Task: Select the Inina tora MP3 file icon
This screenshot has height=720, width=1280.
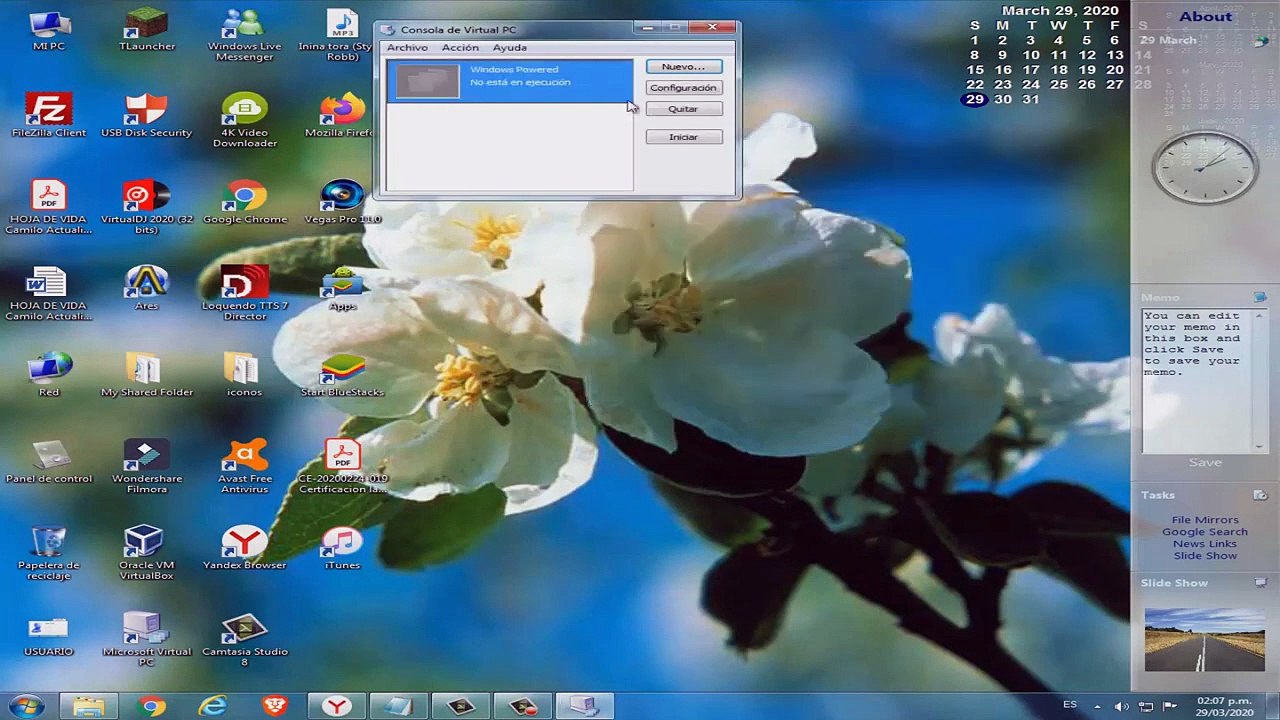Action: click(x=342, y=36)
